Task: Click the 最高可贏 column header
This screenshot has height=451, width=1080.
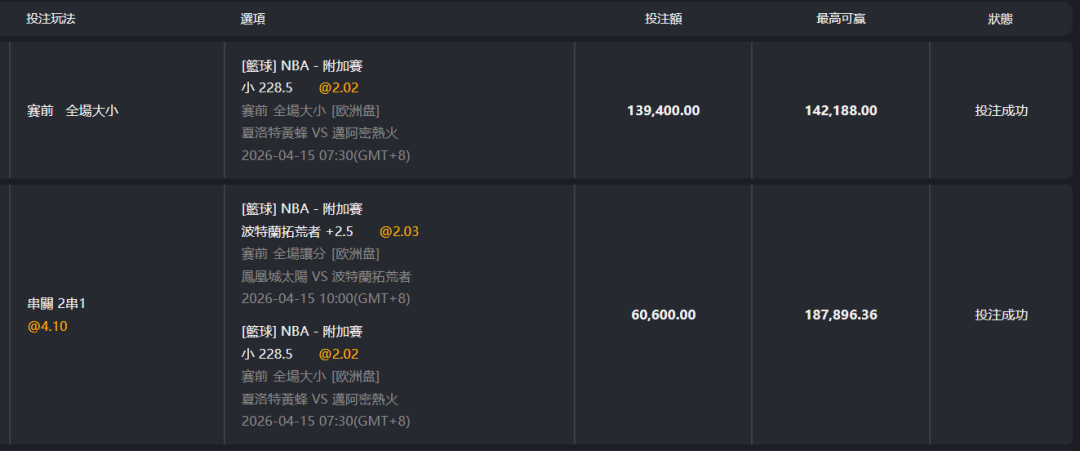Action: [840, 19]
